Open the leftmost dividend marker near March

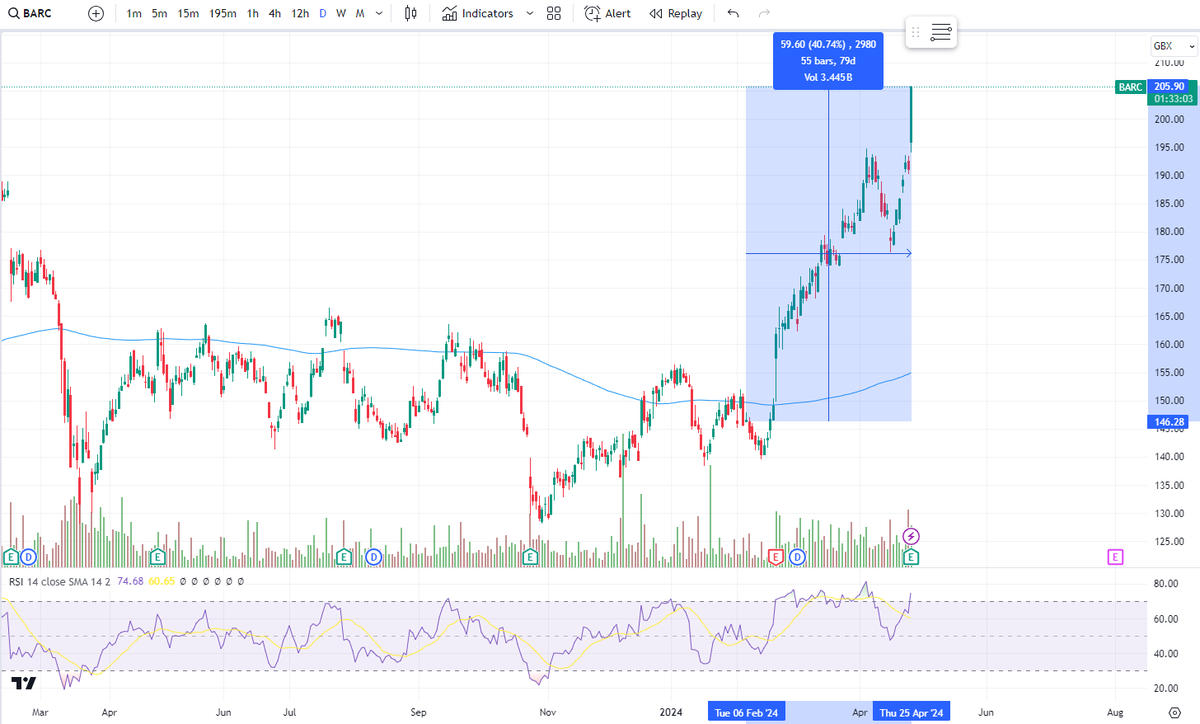pyautogui.click(x=29, y=555)
